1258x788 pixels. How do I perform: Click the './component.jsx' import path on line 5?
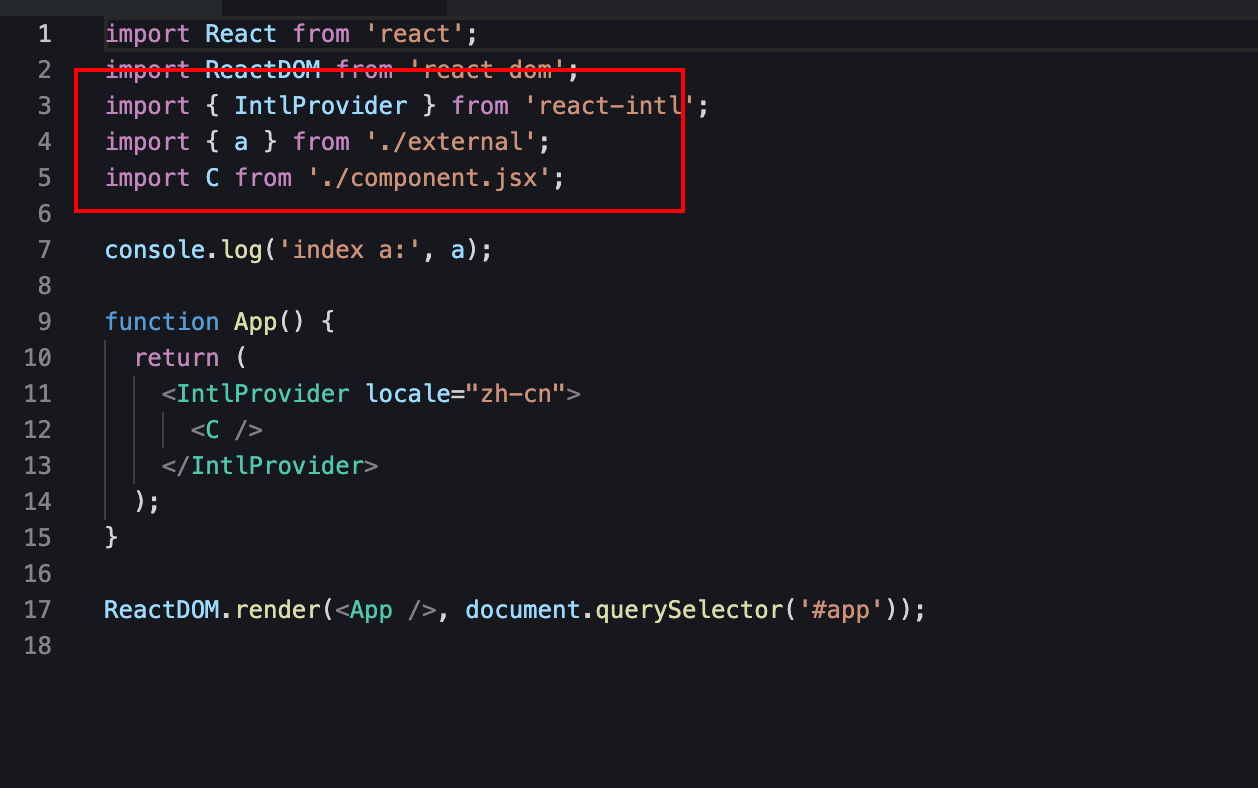(x=430, y=177)
